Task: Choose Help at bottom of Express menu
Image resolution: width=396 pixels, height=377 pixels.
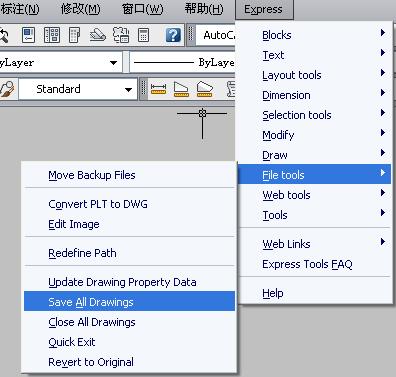Action: [314, 293]
